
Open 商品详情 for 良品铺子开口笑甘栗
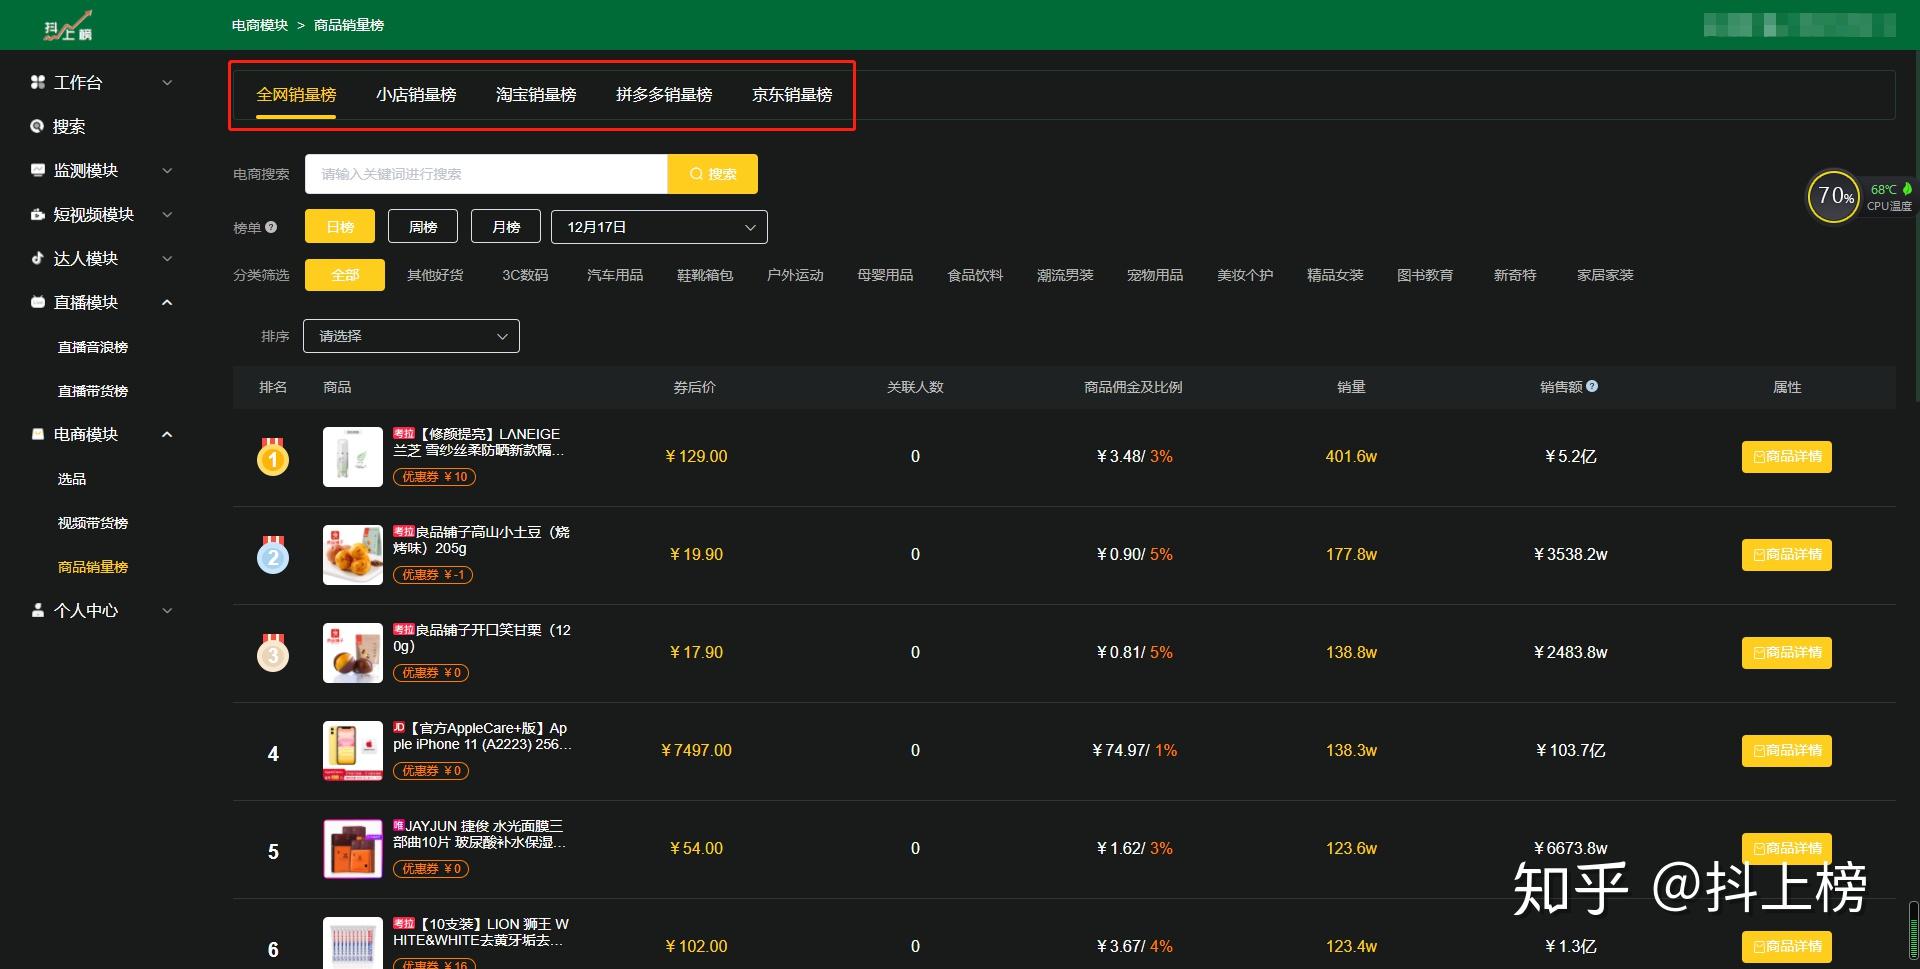pyautogui.click(x=1787, y=653)
